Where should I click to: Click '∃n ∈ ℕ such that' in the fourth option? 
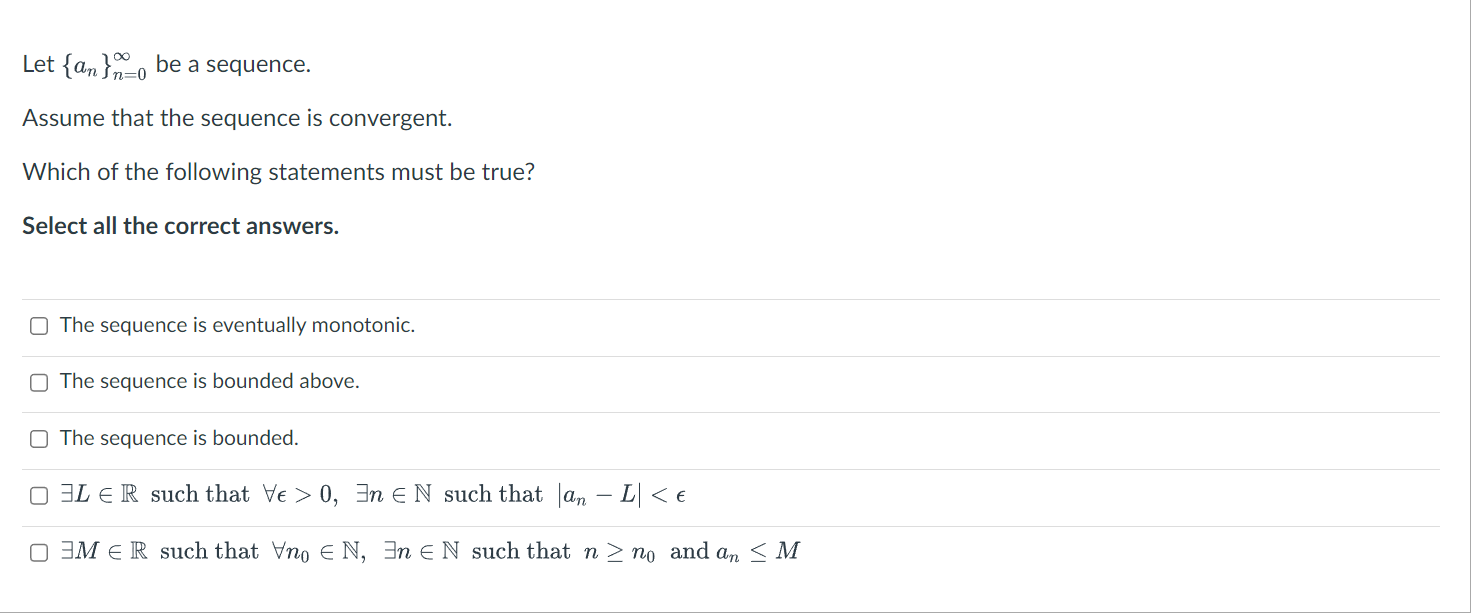pyautogui.click(x=449, y=495)
